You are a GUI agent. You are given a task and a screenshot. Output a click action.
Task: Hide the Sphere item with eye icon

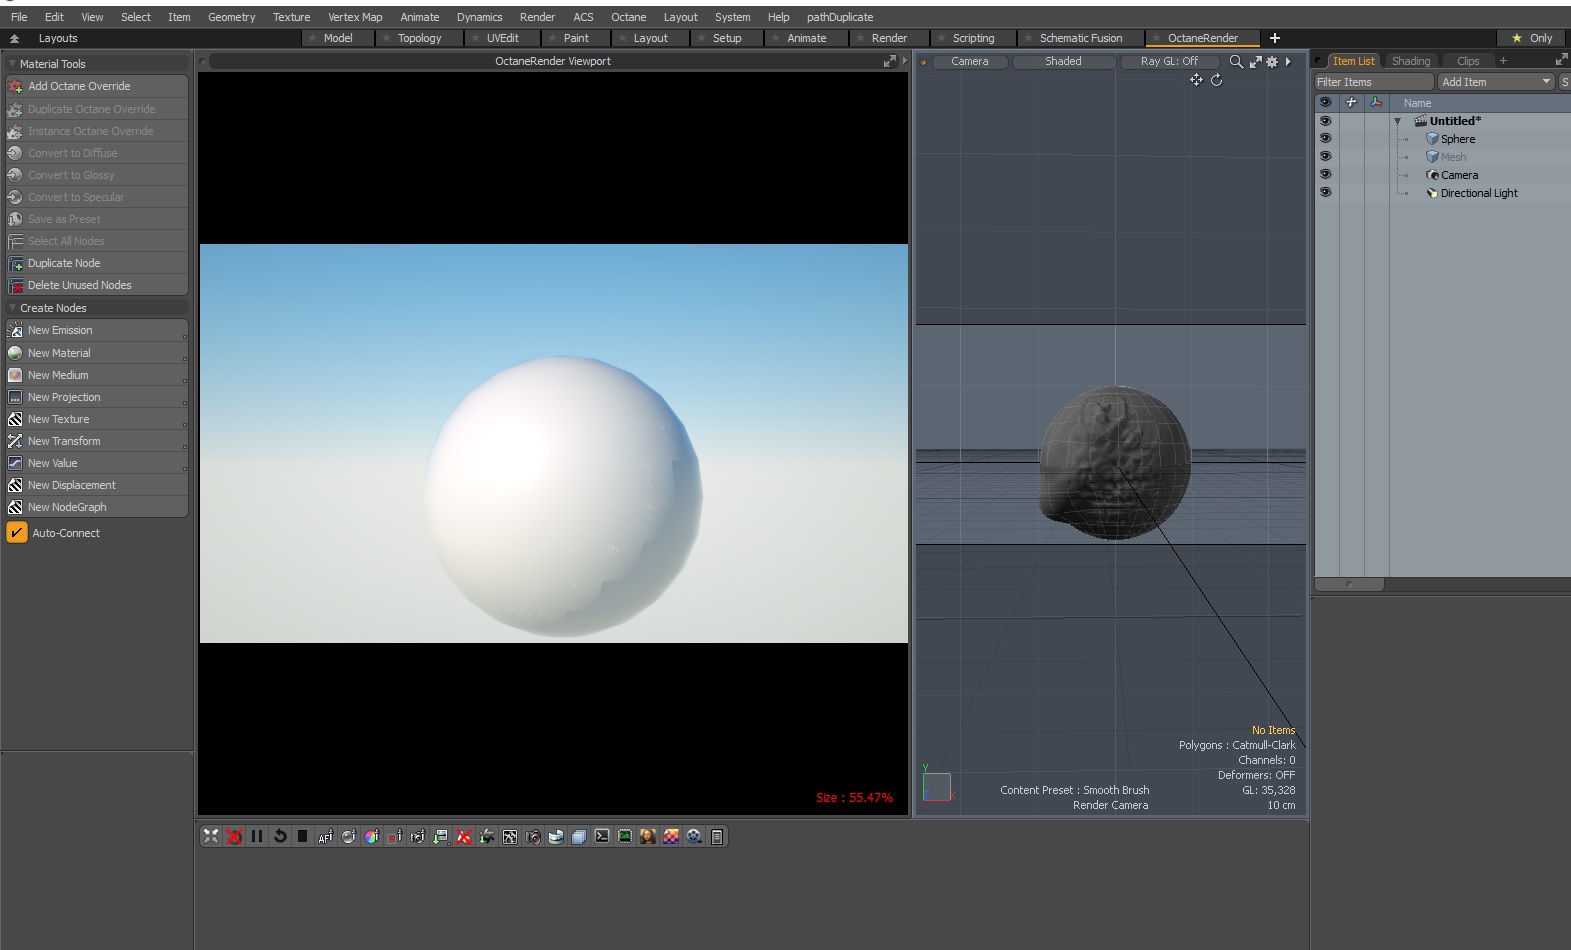(x=1325, y=139)
